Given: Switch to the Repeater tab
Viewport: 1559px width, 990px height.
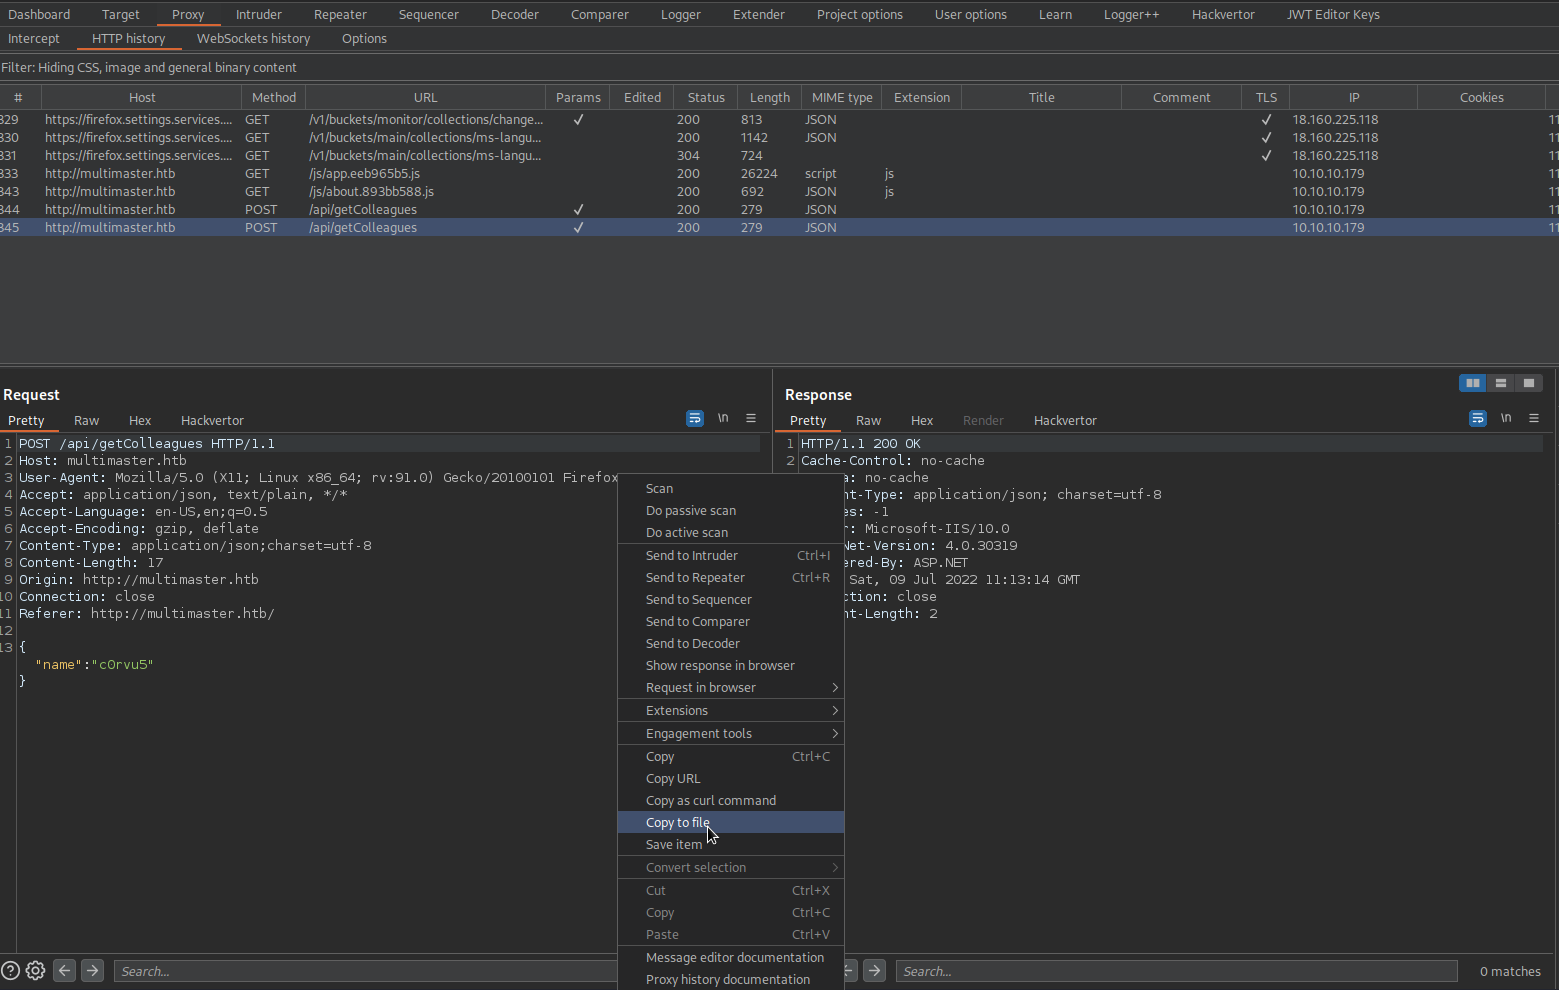Looking at the screenshot, I should pos(340,14).
